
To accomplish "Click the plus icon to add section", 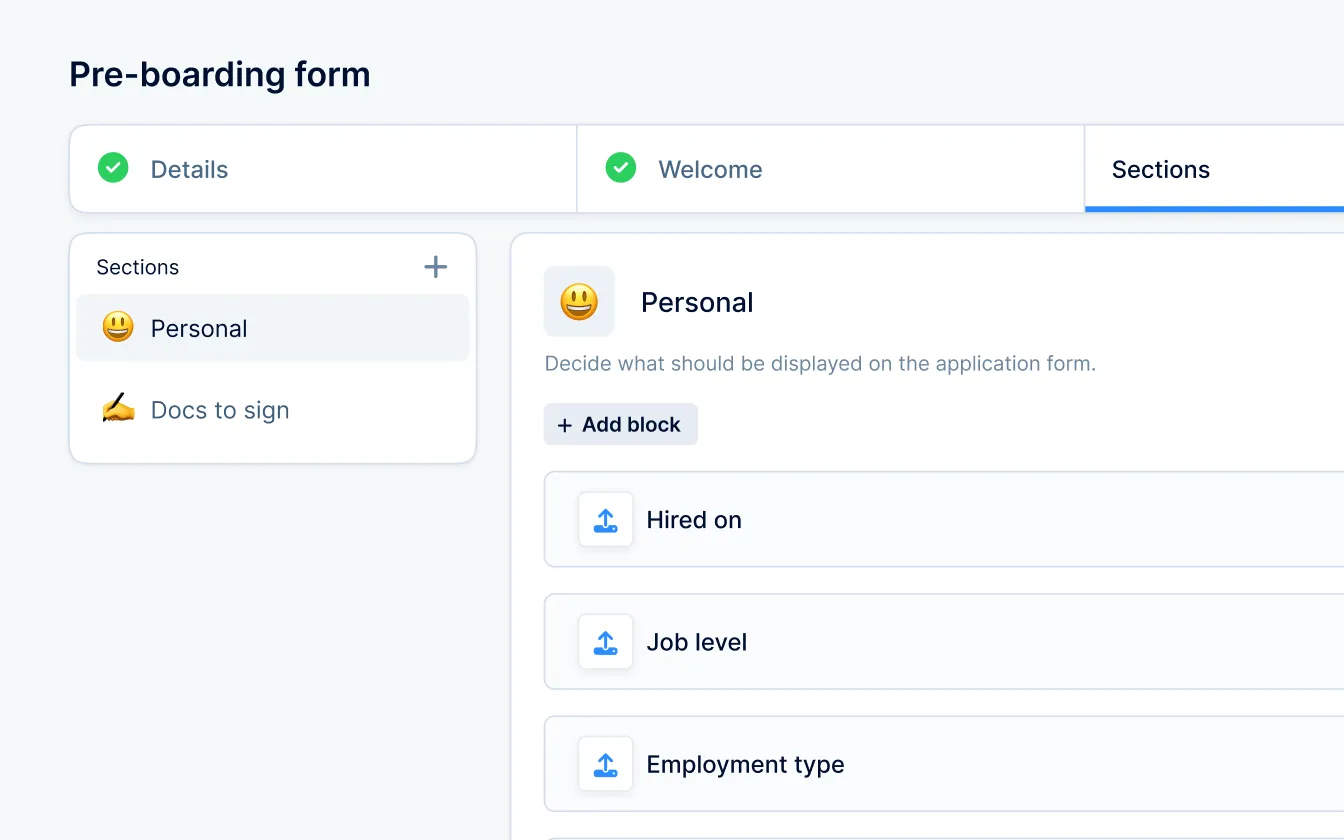I will 435,267.
